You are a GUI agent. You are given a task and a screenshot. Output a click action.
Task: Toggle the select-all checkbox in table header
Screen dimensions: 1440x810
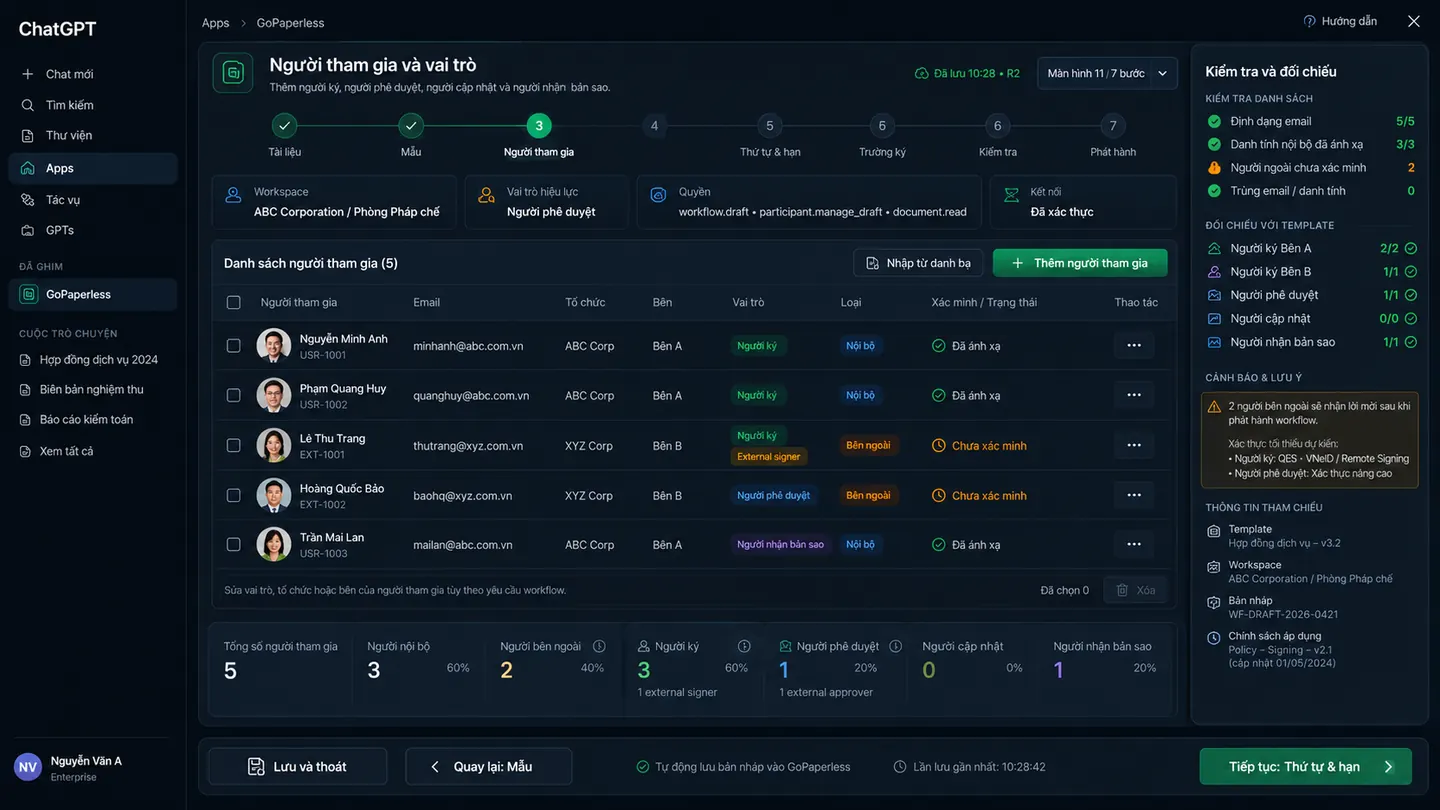click(x=233, y=302)
